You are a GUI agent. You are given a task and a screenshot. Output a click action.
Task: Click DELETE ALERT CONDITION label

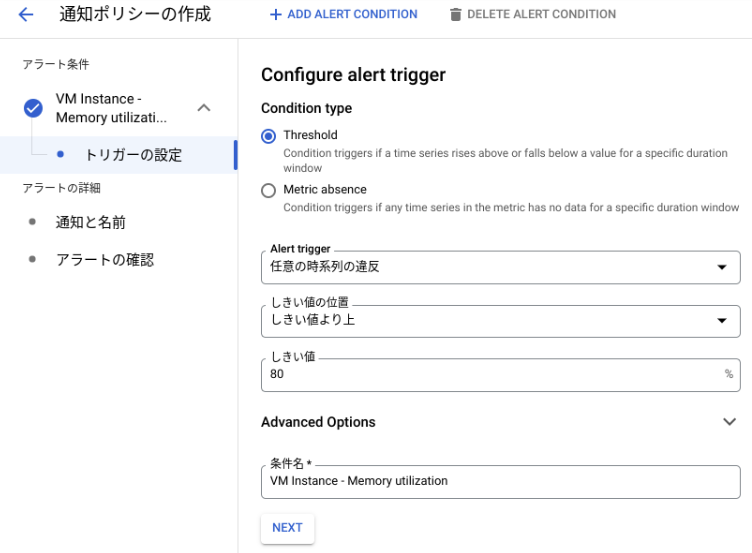[541, 14]
